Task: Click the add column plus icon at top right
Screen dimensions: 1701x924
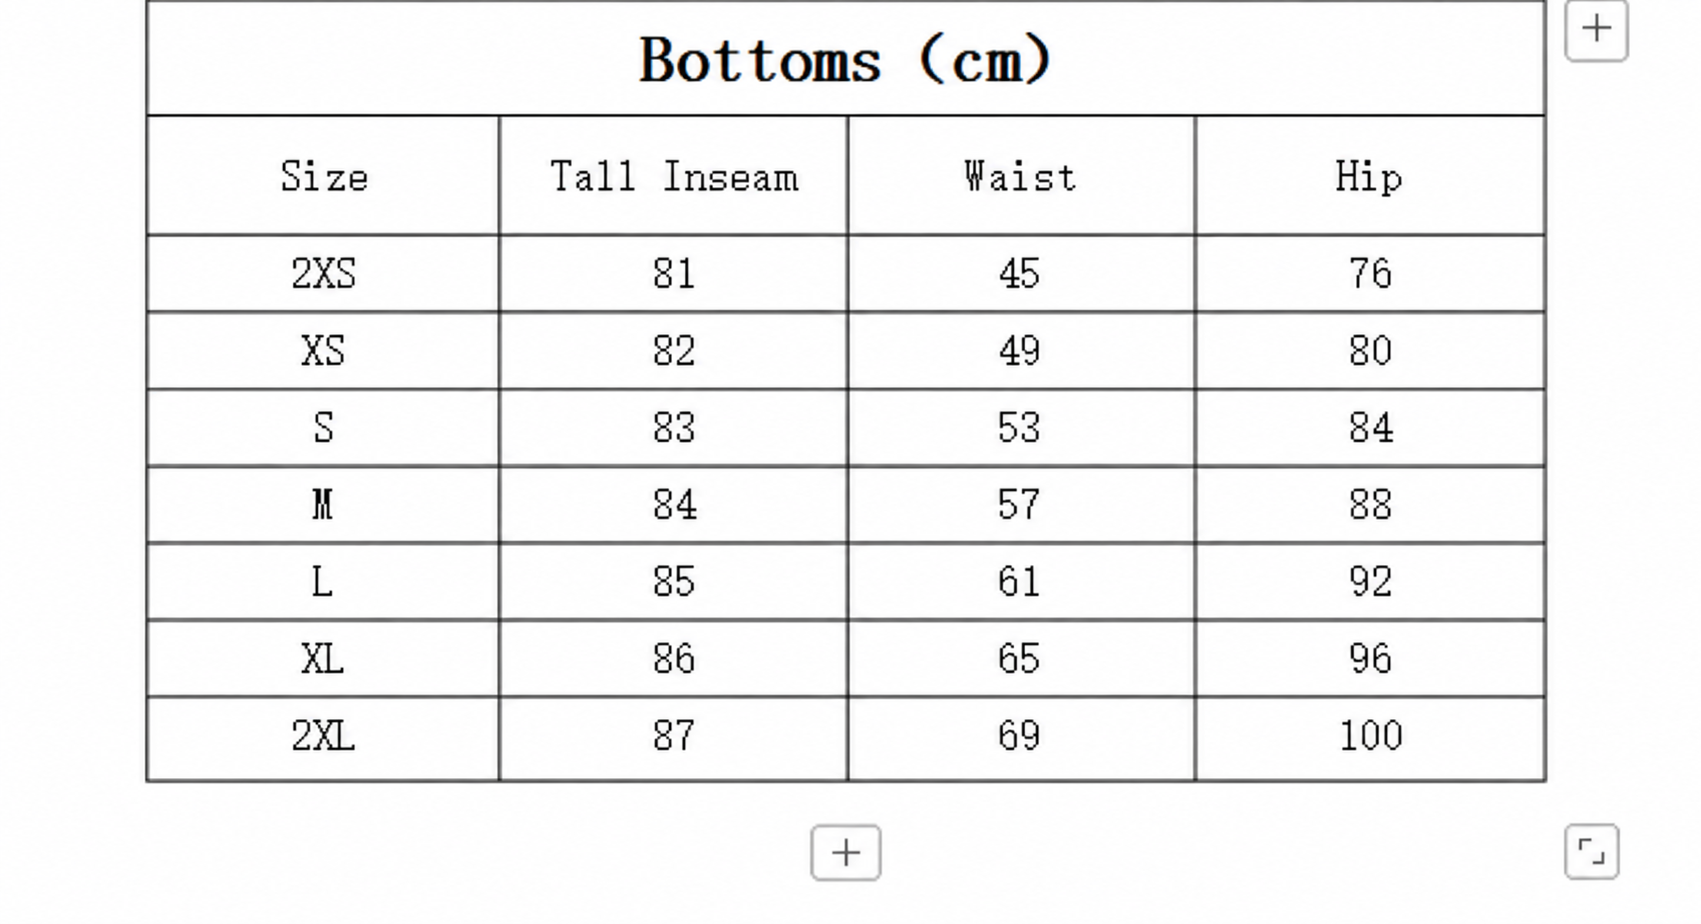Action: click(1596, 29)
